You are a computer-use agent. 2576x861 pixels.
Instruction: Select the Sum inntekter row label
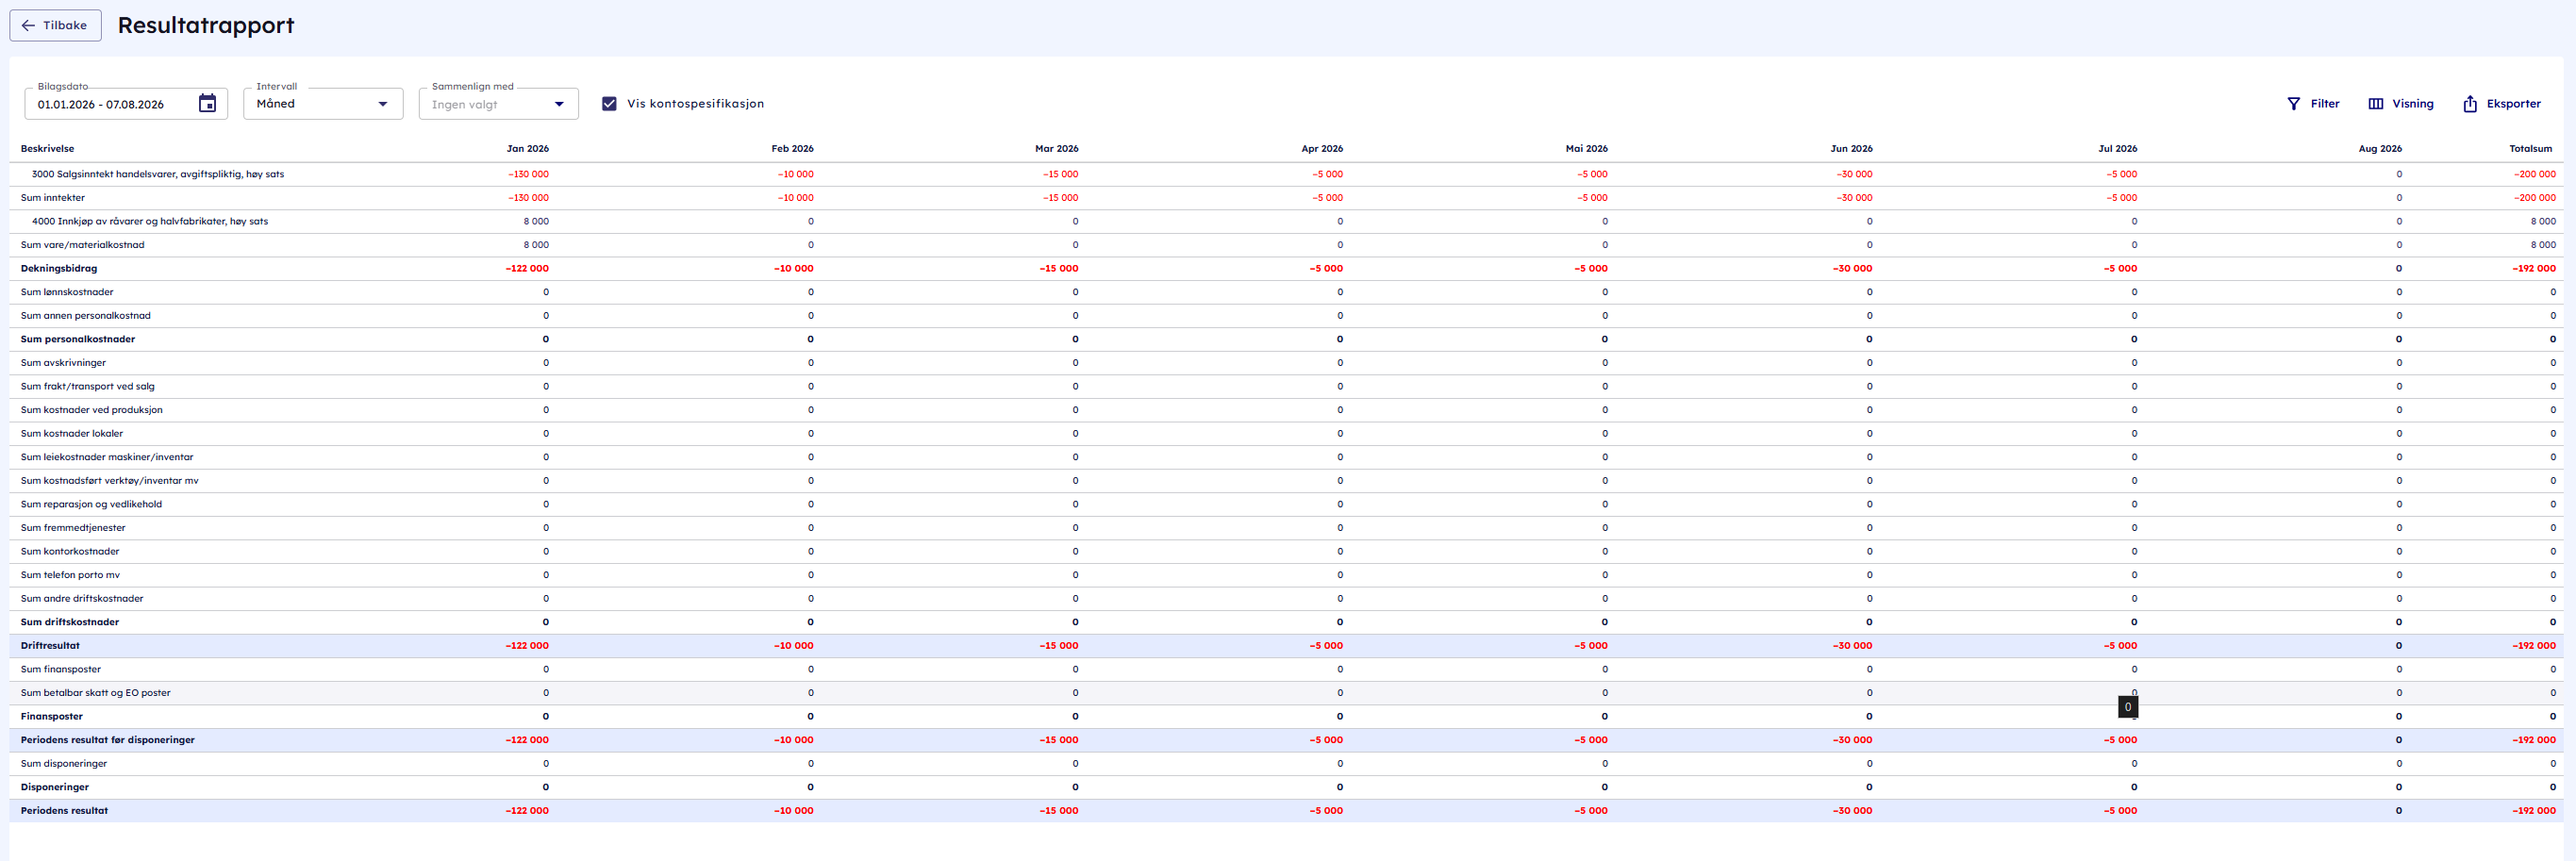coord(52,198)
